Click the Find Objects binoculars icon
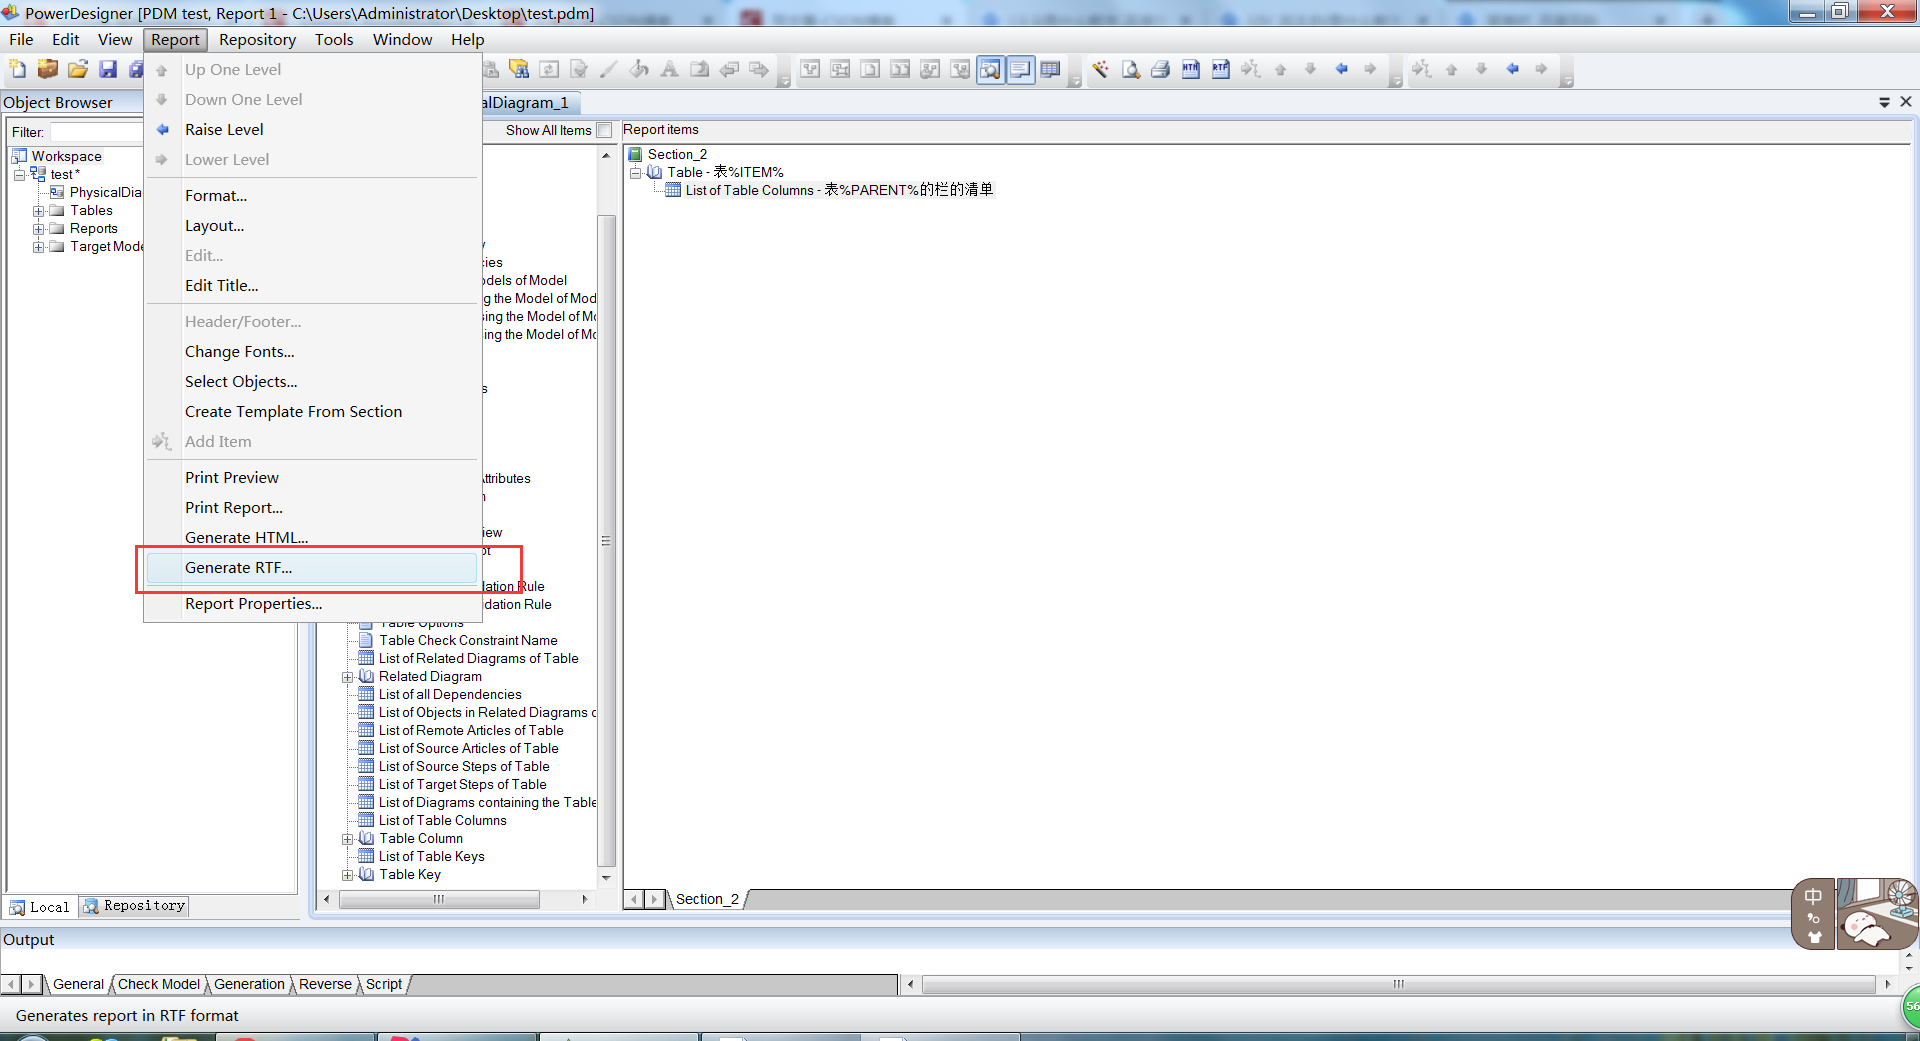Screen dimensions: 1920x1041 pos(519,69)
